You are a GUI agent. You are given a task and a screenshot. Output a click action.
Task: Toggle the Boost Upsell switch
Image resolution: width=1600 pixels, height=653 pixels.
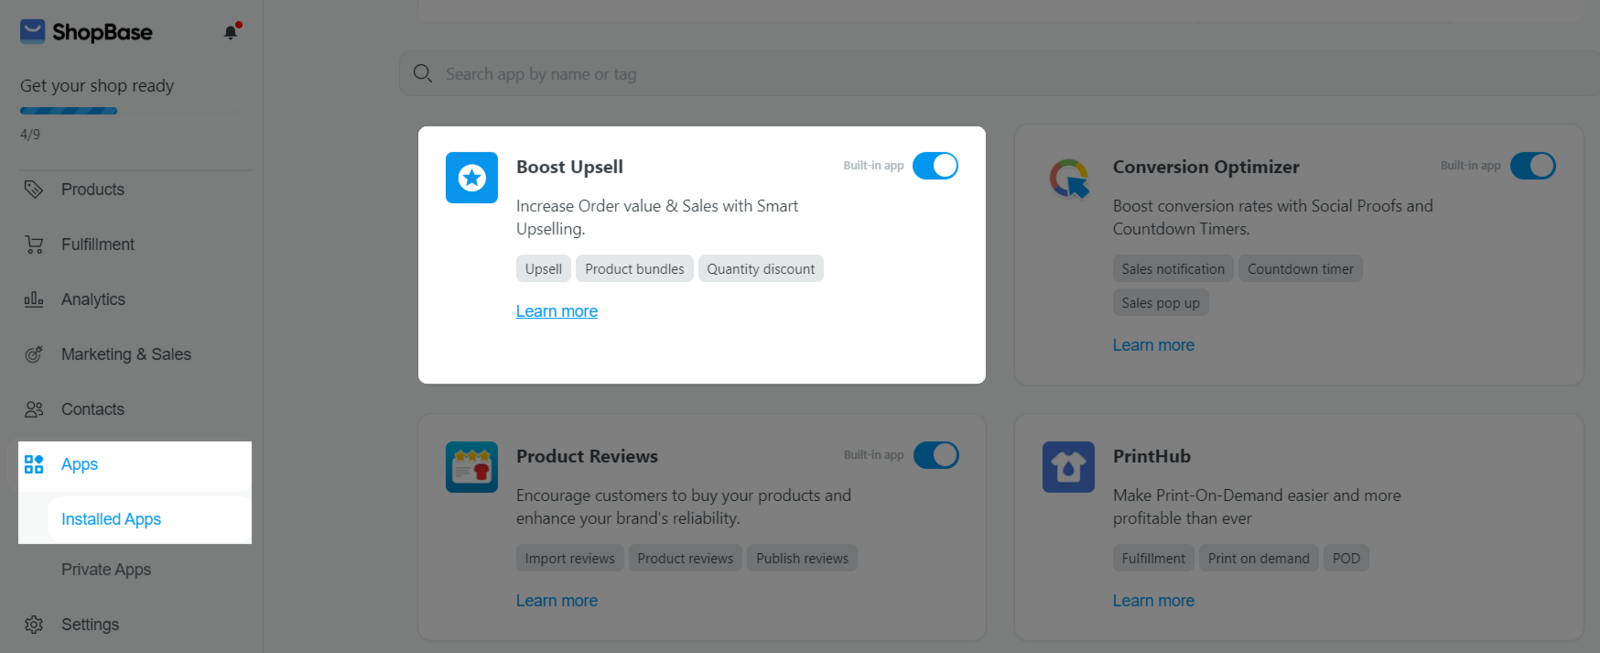(936, 166)
